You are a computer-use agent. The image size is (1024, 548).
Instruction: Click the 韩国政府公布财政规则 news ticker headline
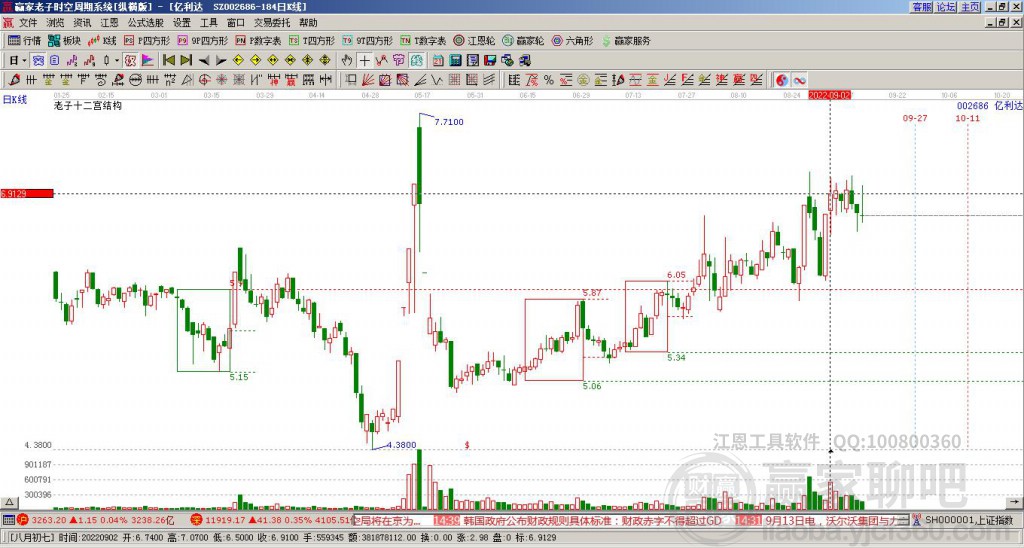[x=592, y=521]
